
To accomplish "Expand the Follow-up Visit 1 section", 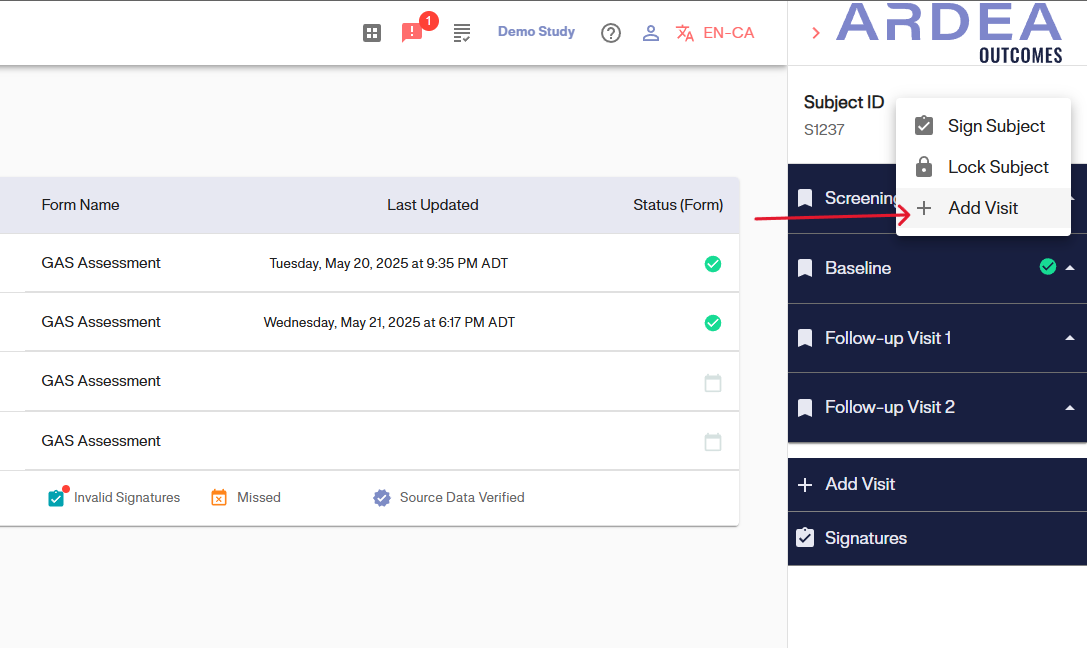I will click(x=1070, y=338).
